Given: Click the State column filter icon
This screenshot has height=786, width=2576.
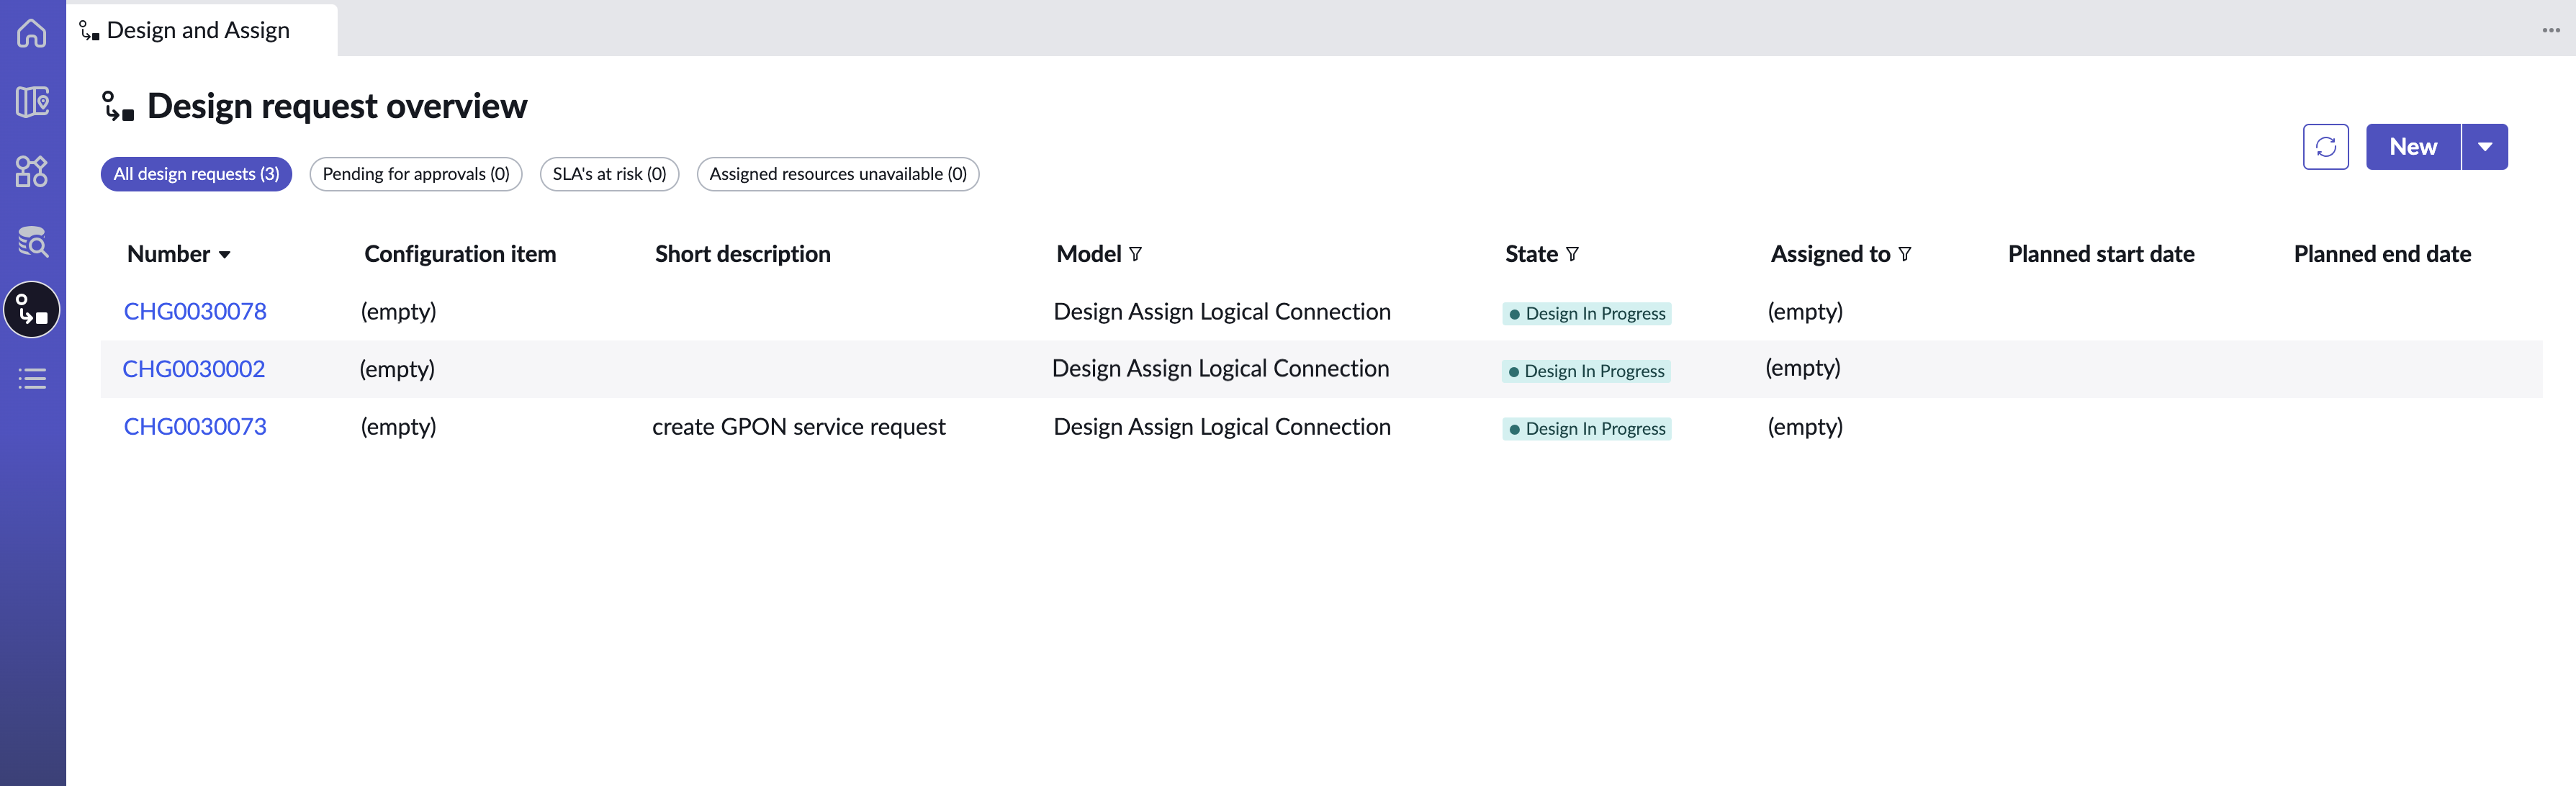Looking at the screenshot, I should pyautogui.click(x=1572, y=255).
